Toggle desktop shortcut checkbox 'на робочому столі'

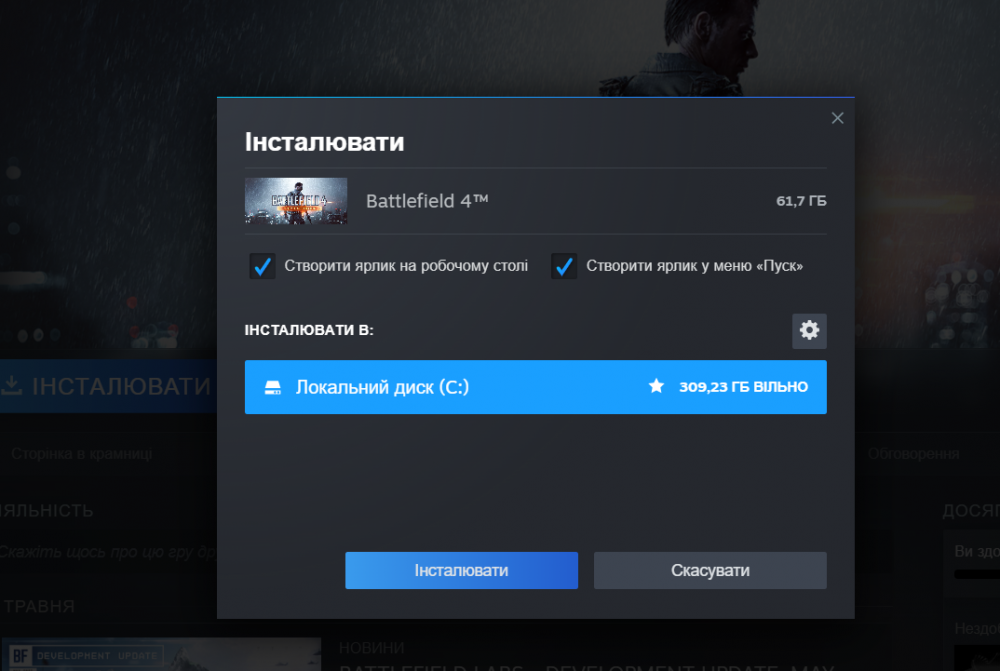coord(262,266)
